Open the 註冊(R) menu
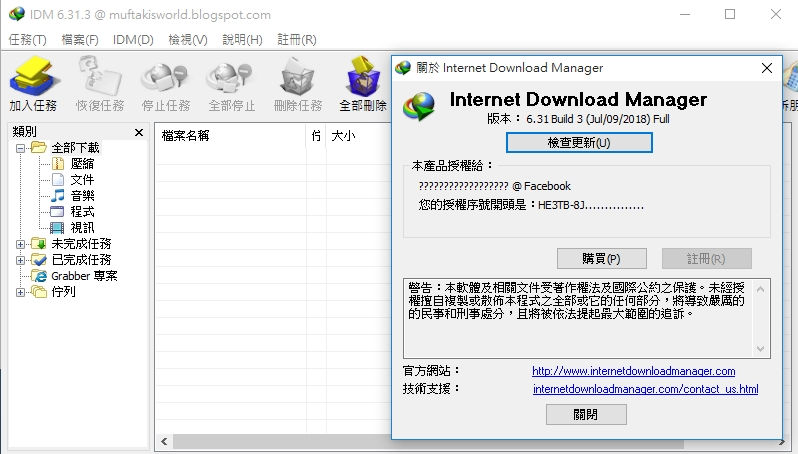The height and width of the screenshot is (454, 798). point(297,40)
